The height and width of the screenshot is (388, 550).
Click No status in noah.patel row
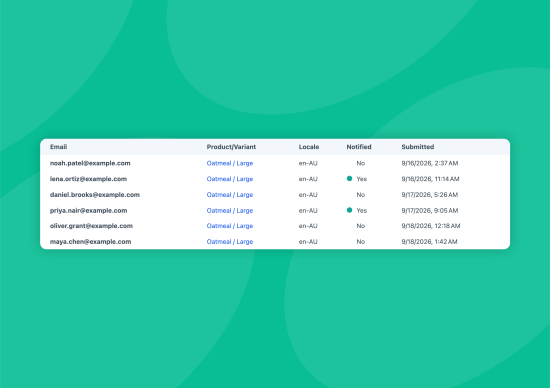[361, 163]
